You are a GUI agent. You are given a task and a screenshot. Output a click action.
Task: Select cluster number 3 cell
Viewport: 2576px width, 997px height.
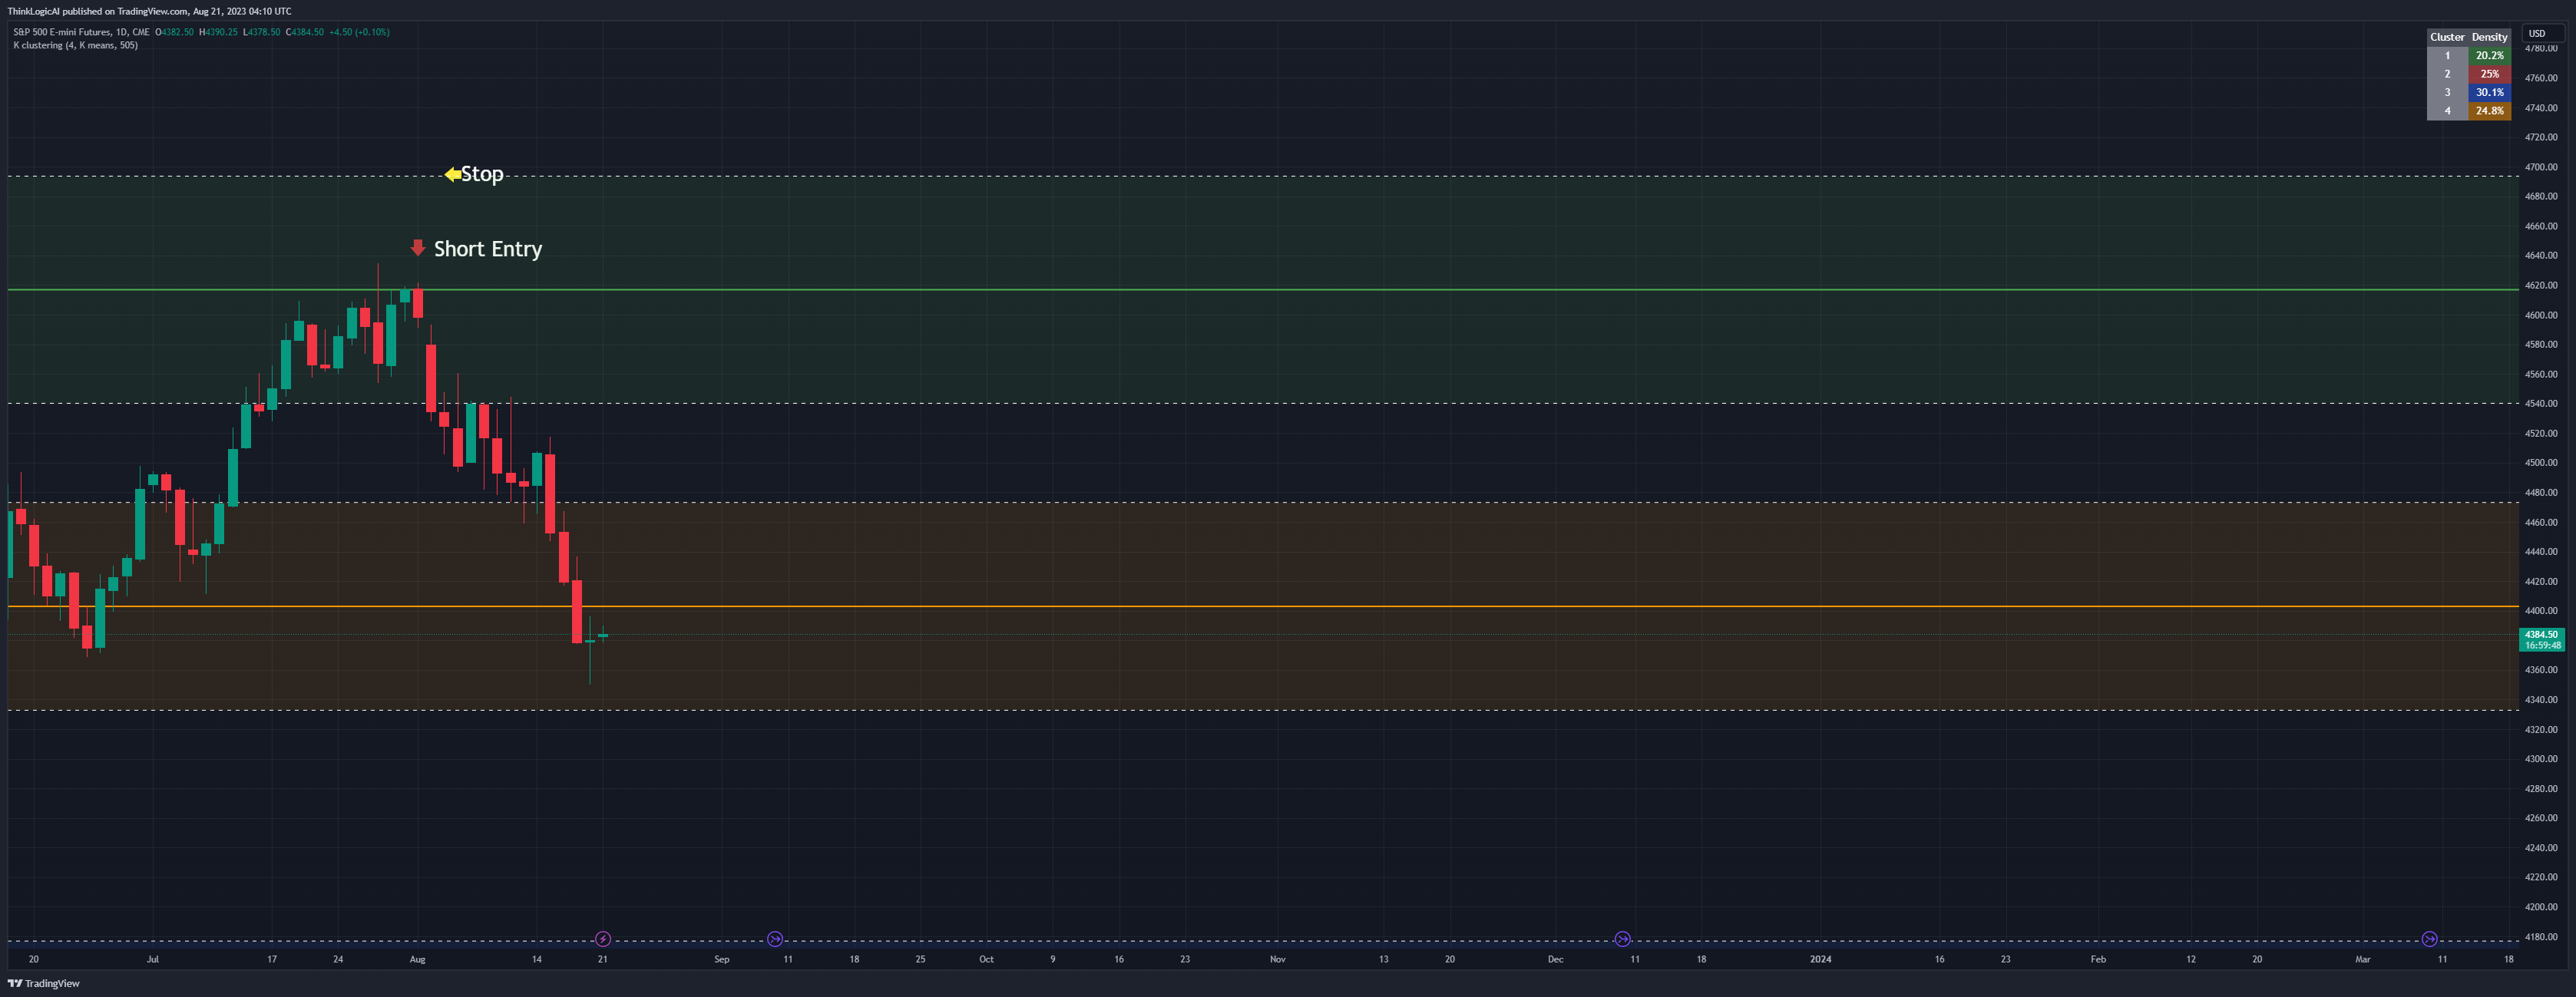click(x=2447, y=92)
